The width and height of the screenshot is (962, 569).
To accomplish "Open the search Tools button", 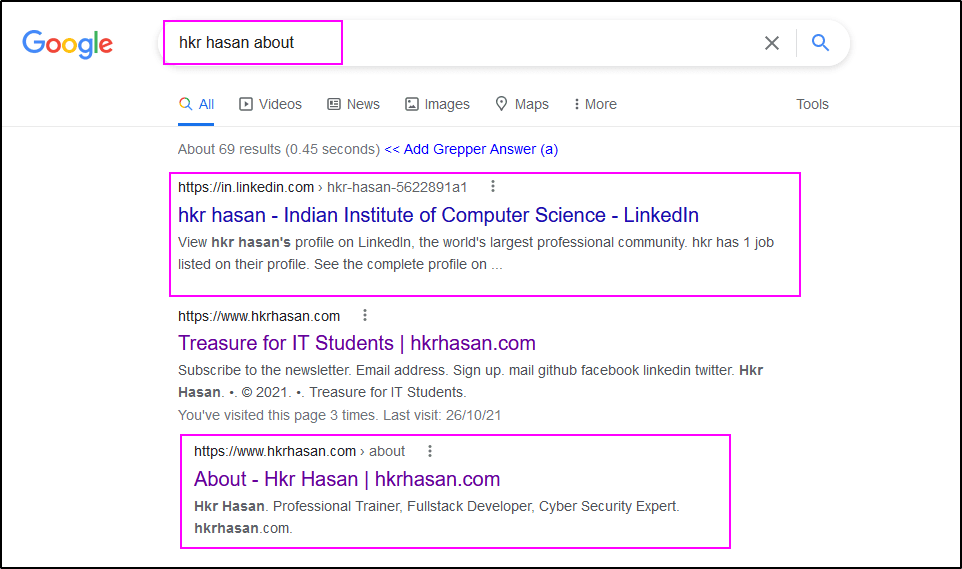I will coord(812,104).
